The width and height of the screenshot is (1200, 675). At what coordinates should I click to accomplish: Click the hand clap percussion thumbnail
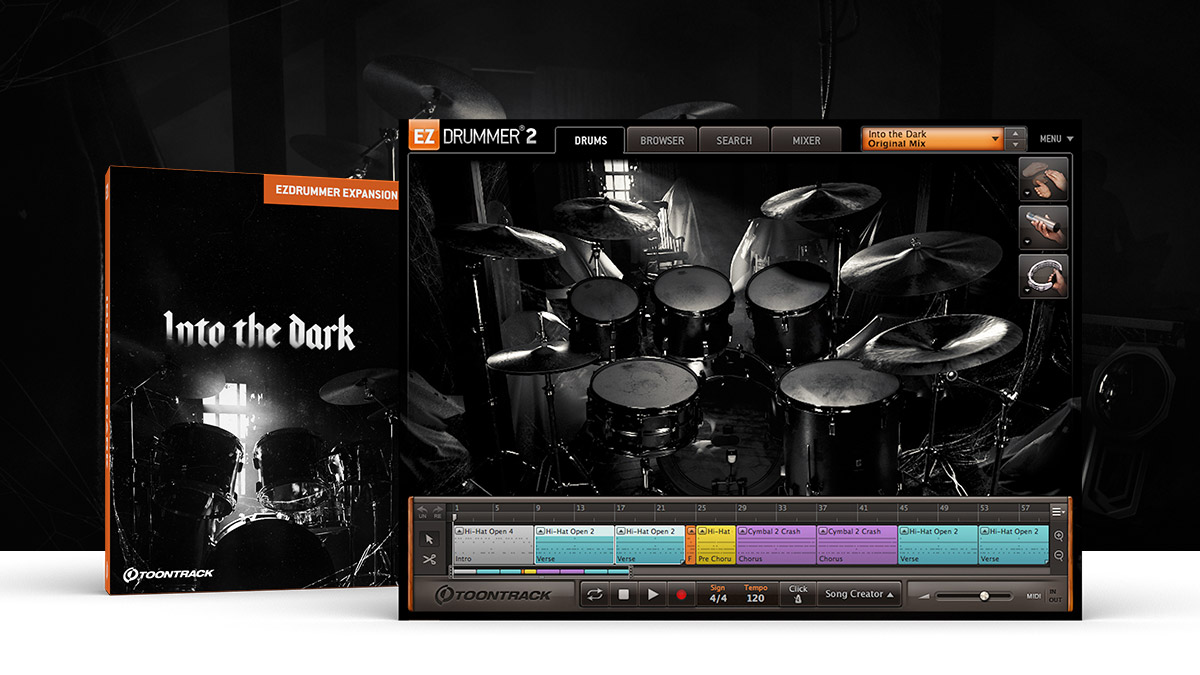coord(1045,178)
